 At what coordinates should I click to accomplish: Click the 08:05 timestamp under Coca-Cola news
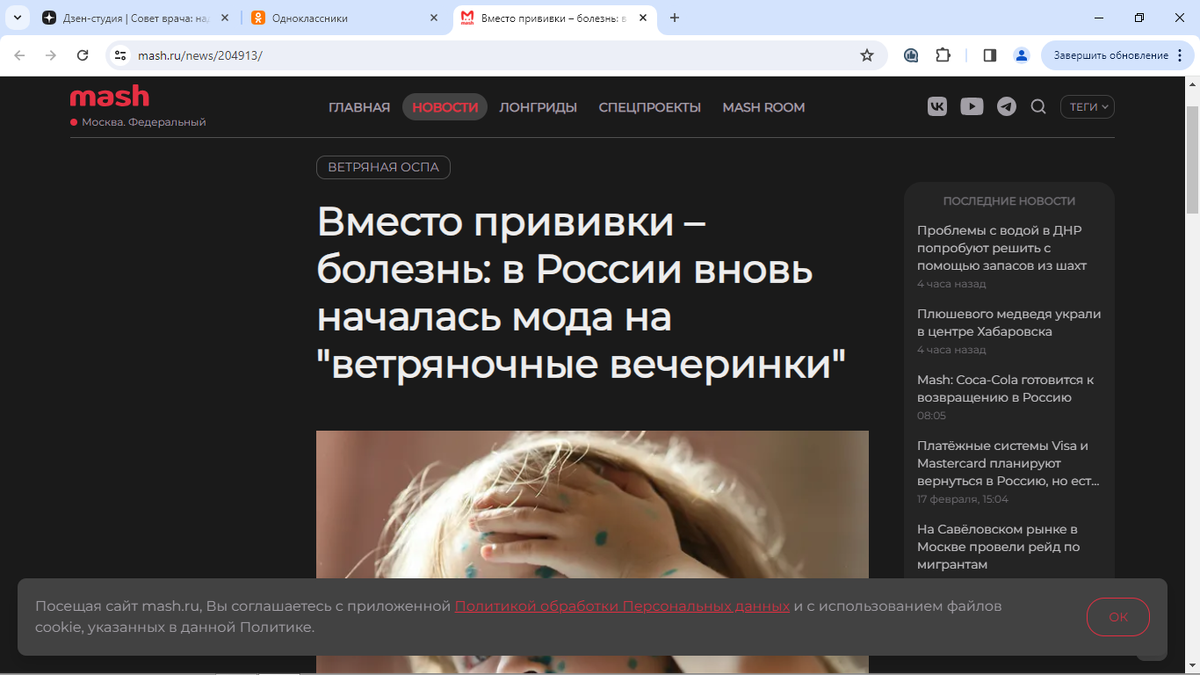click(x=931, y=415)
